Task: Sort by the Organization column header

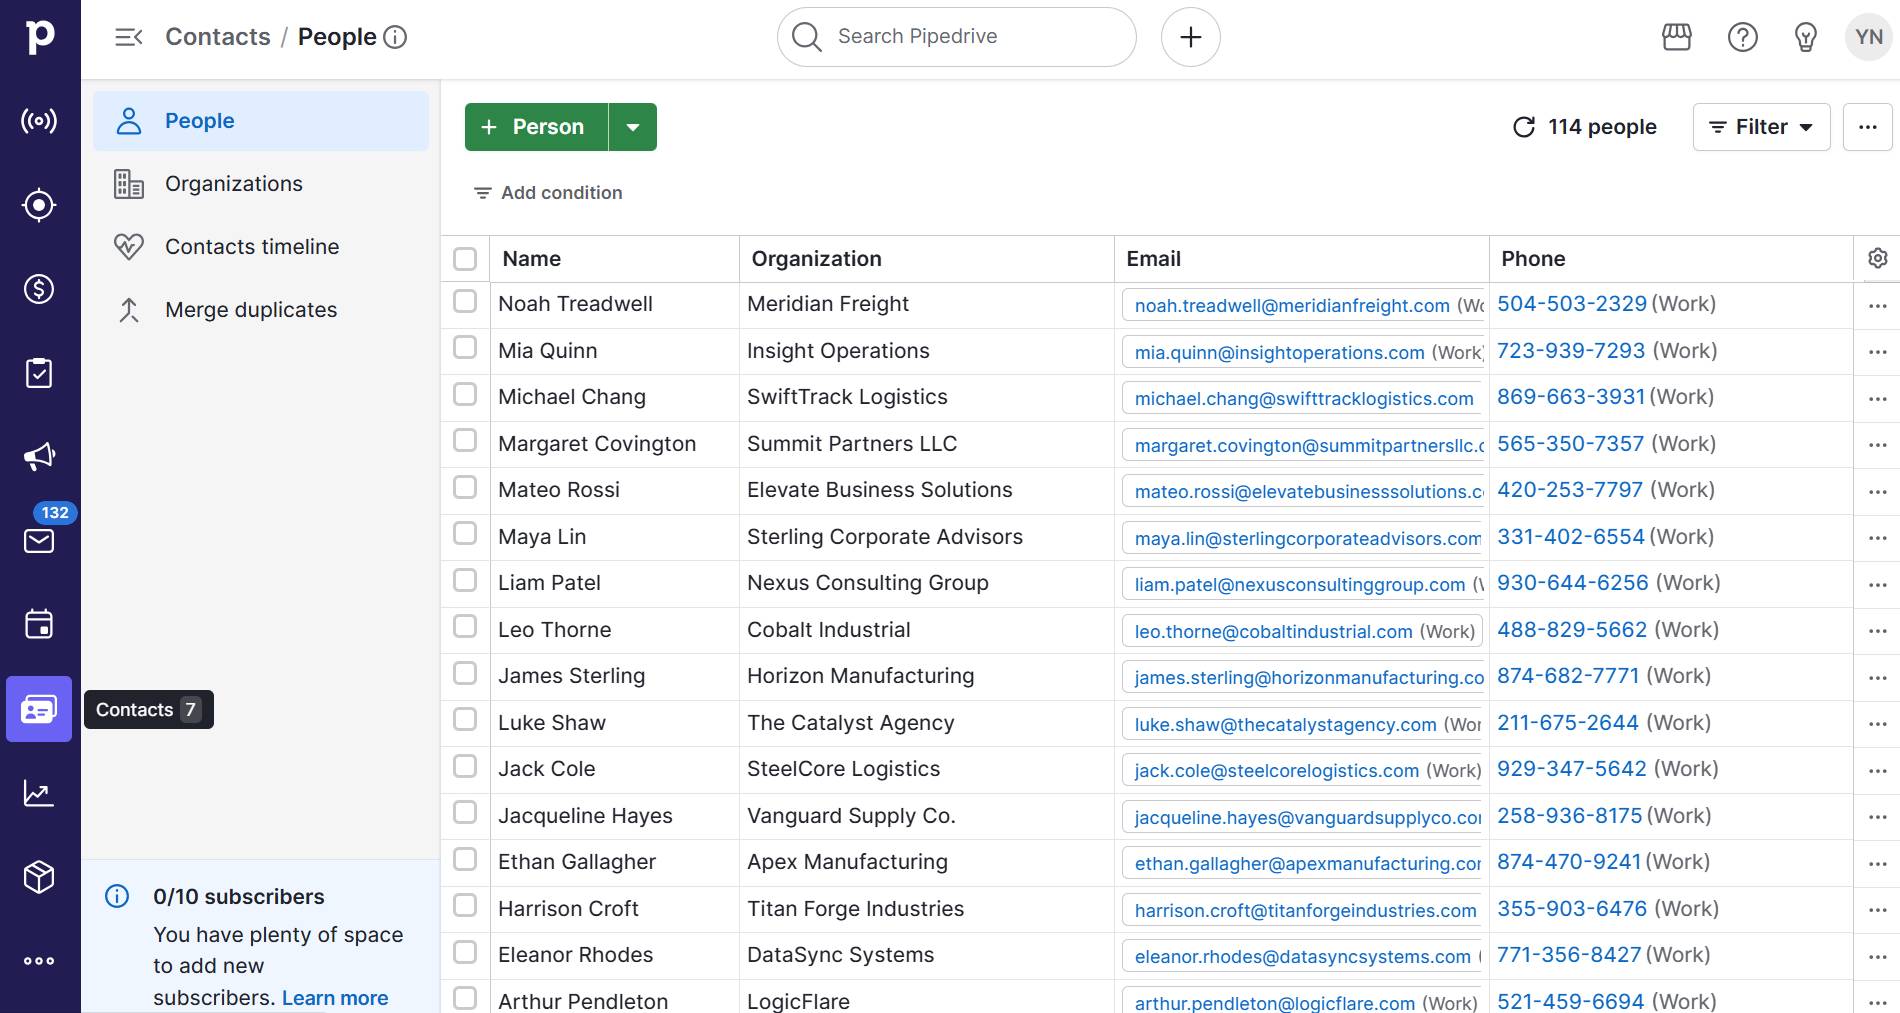Action: [x=817, y=259]
